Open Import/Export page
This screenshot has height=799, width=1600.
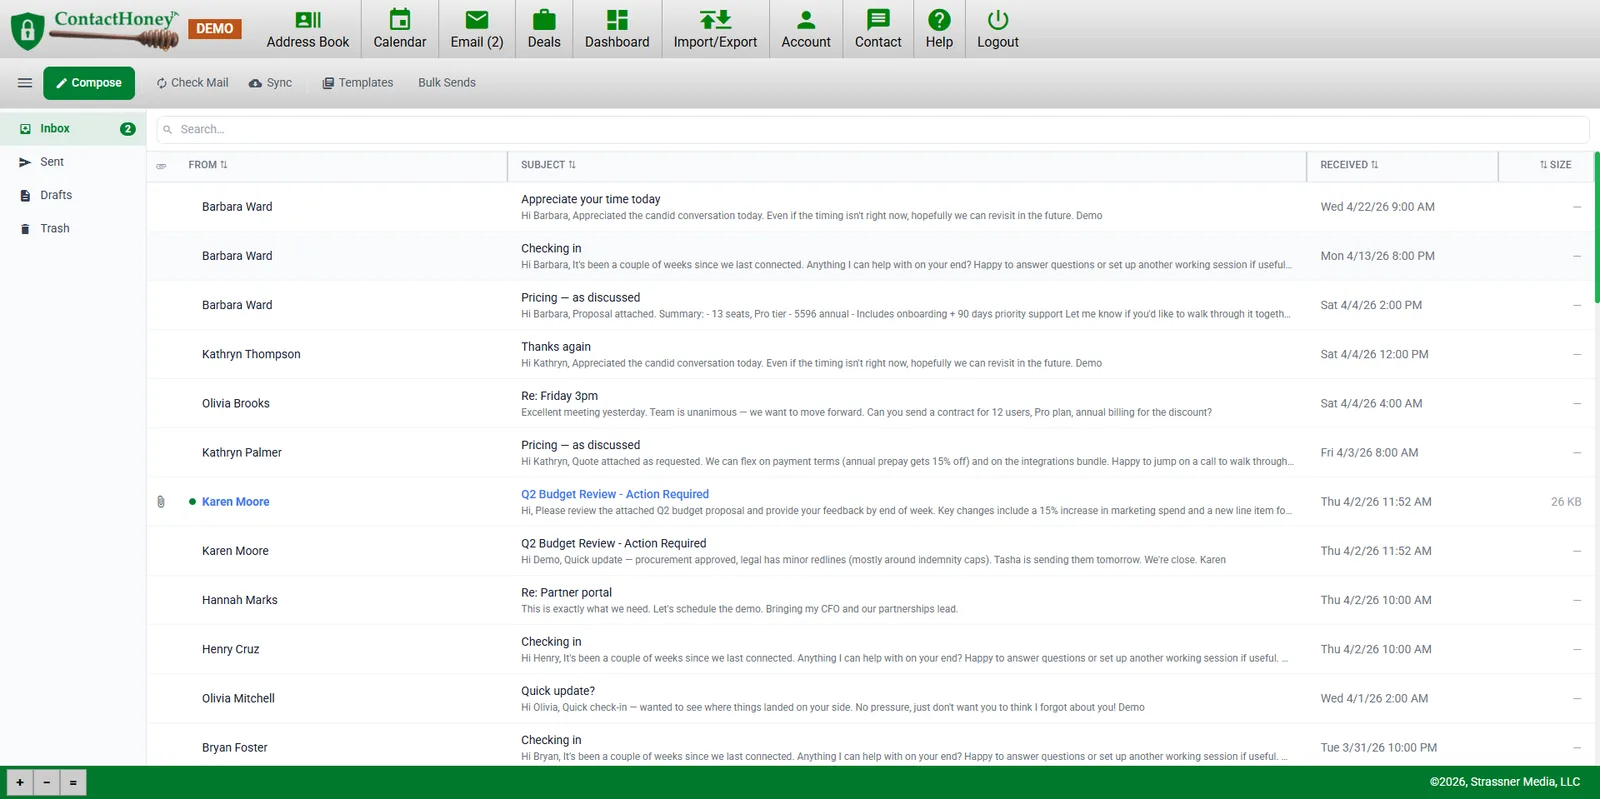click(x=715, y=29)
